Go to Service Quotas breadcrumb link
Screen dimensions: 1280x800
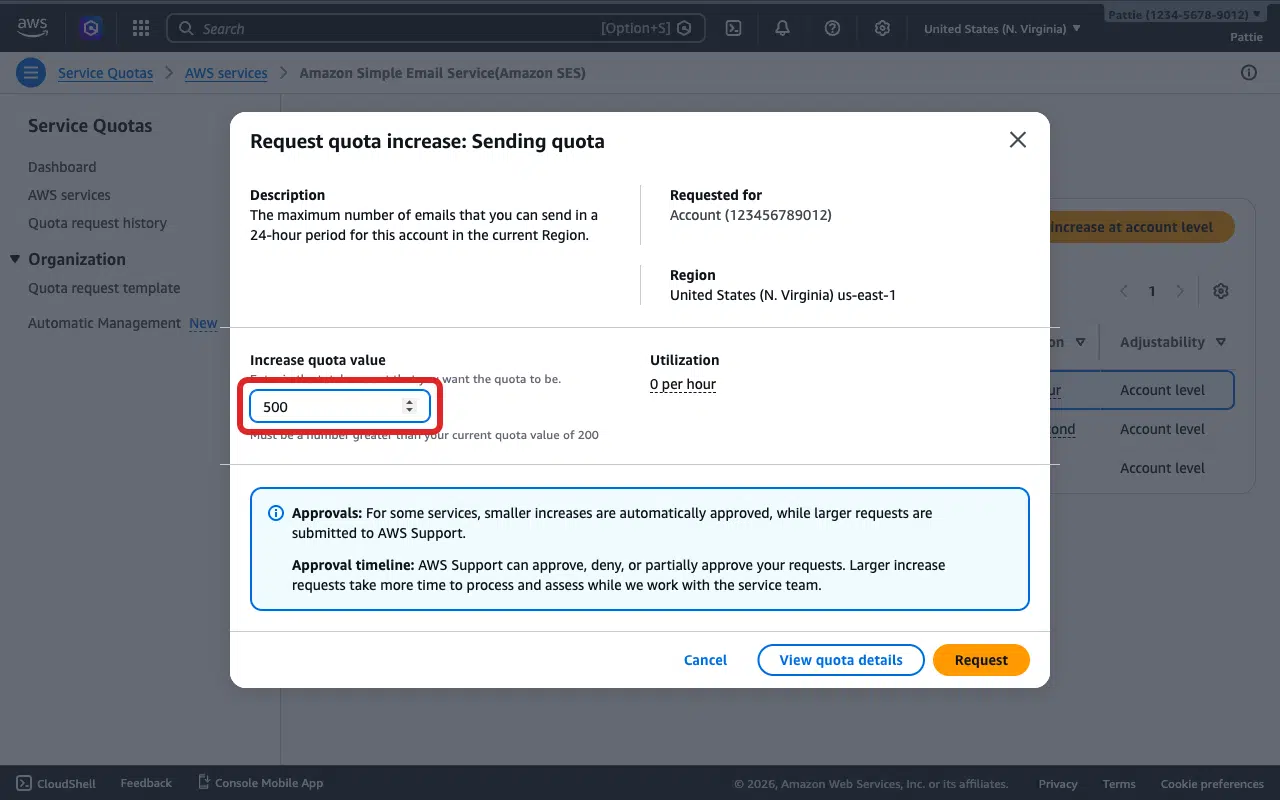105,73
